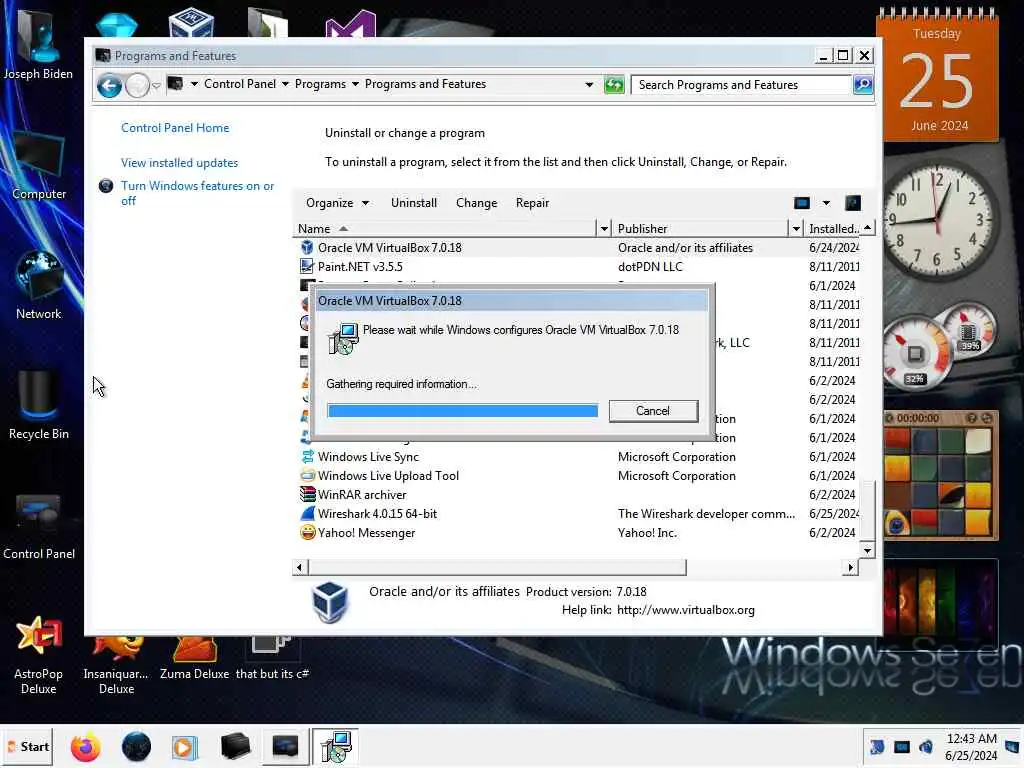Viewport: 1024px width, 768px height.
Task: Open the media player taskbar icon
Action: pos(184,746)
